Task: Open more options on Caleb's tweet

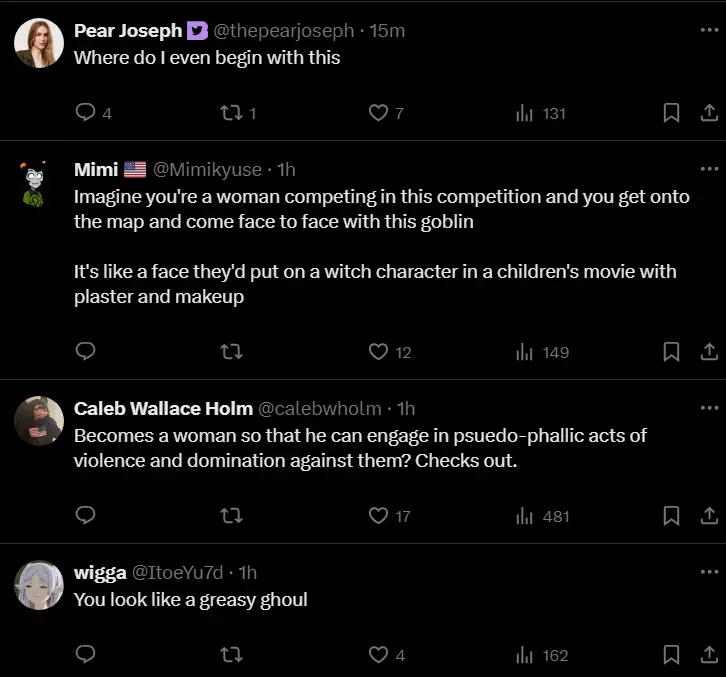Action: click(709, 408)
